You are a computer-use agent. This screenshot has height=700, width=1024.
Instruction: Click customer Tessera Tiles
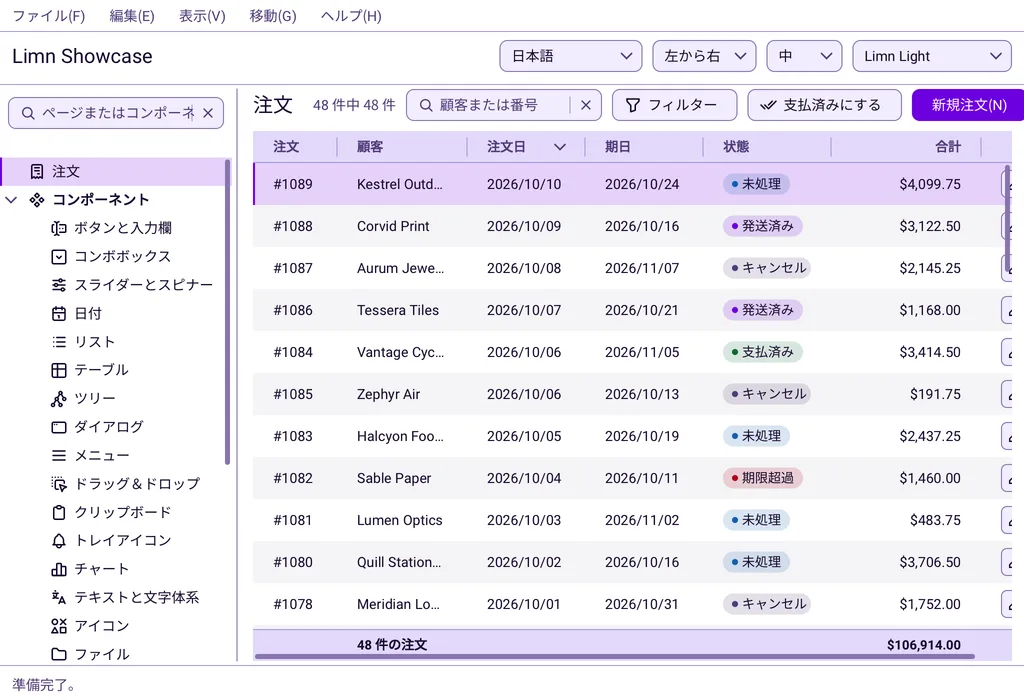398,310
